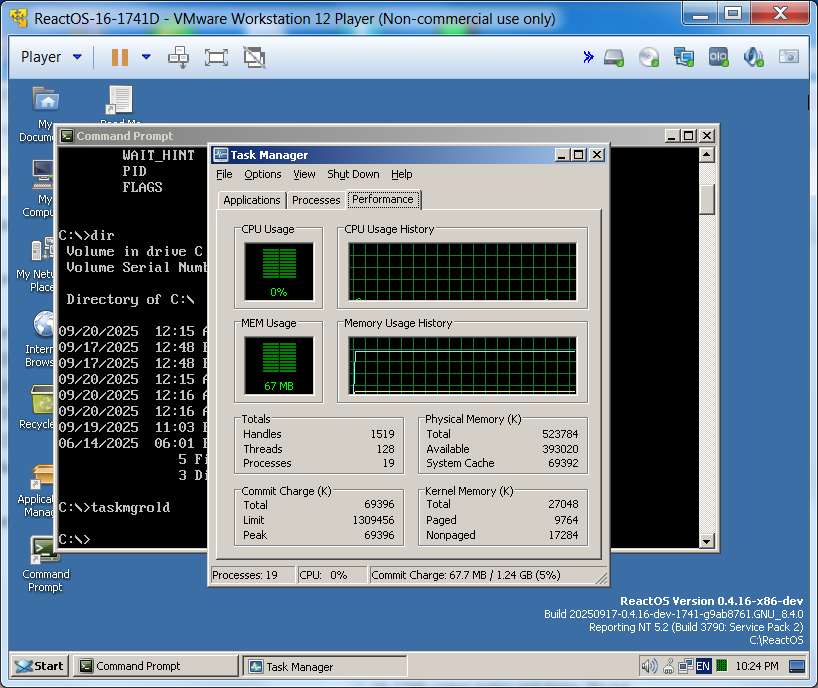818x688 pixels.
Task: Click the sound card device icon in VMware
Action: coord(753,57)
